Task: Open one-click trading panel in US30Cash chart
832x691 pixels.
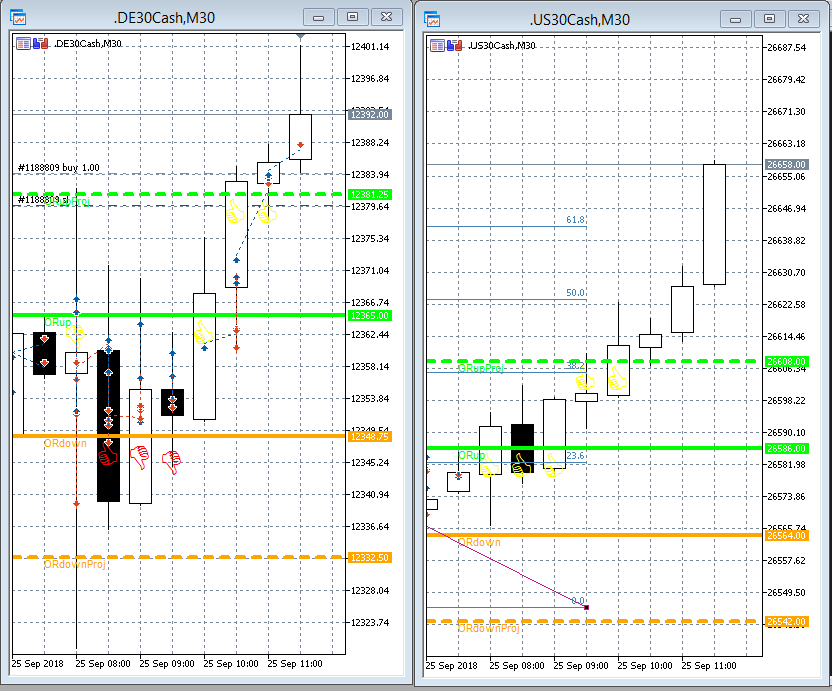Action: click(455, 46)
